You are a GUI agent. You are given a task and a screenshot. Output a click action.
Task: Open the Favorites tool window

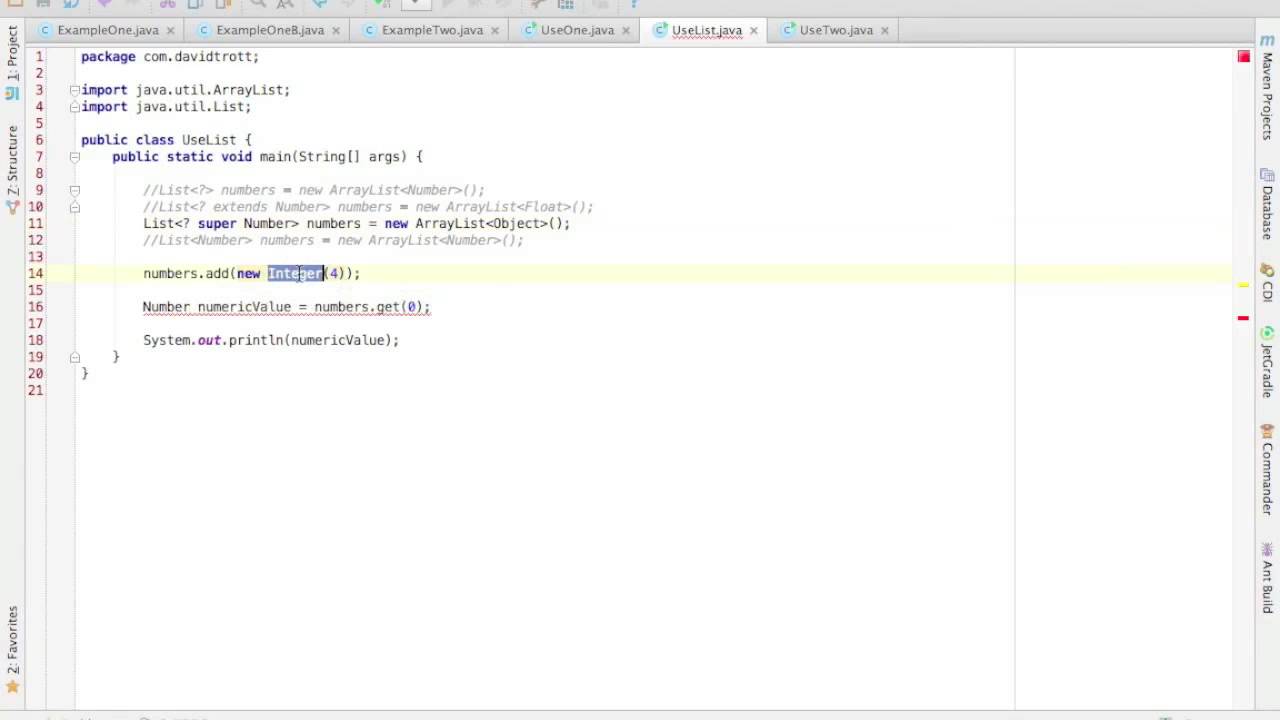click(12, 648)
